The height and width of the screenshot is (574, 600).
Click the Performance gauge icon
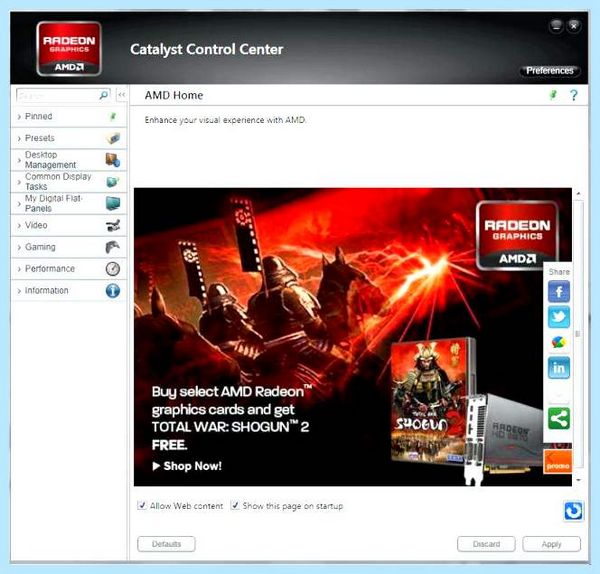point(113,269)
